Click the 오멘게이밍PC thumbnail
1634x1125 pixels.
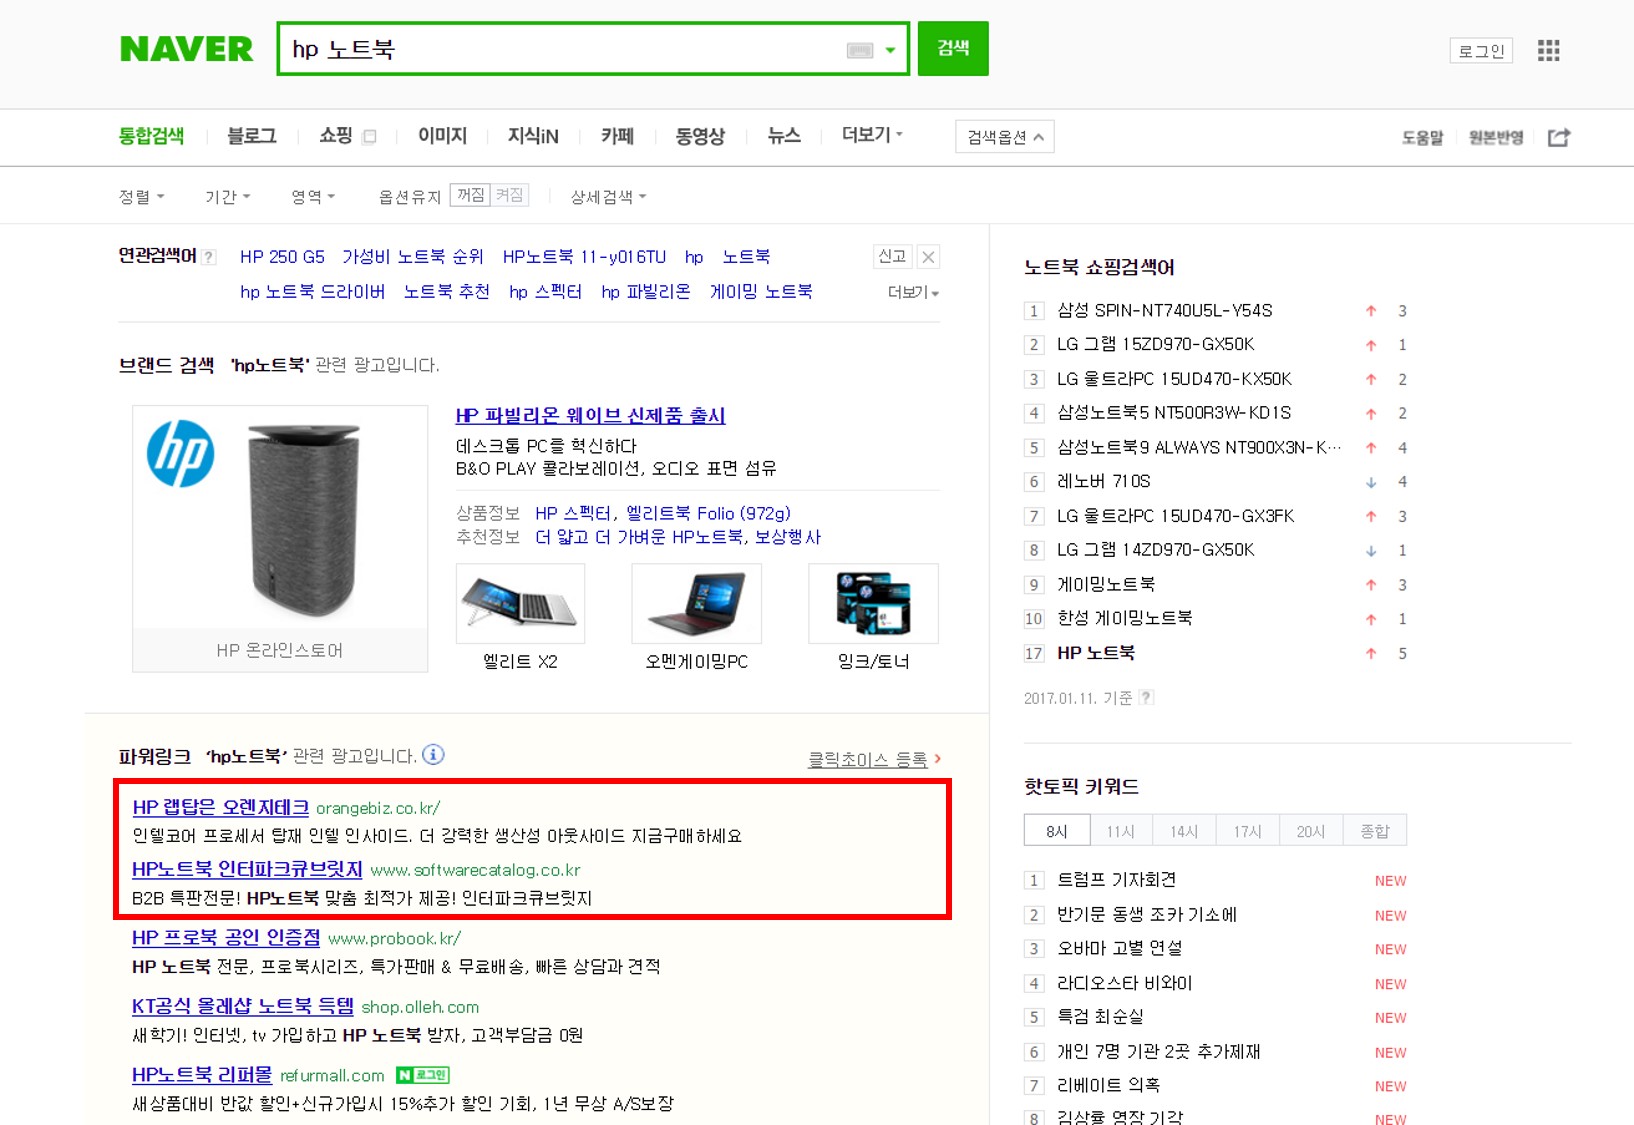click(x=696, y=603)
